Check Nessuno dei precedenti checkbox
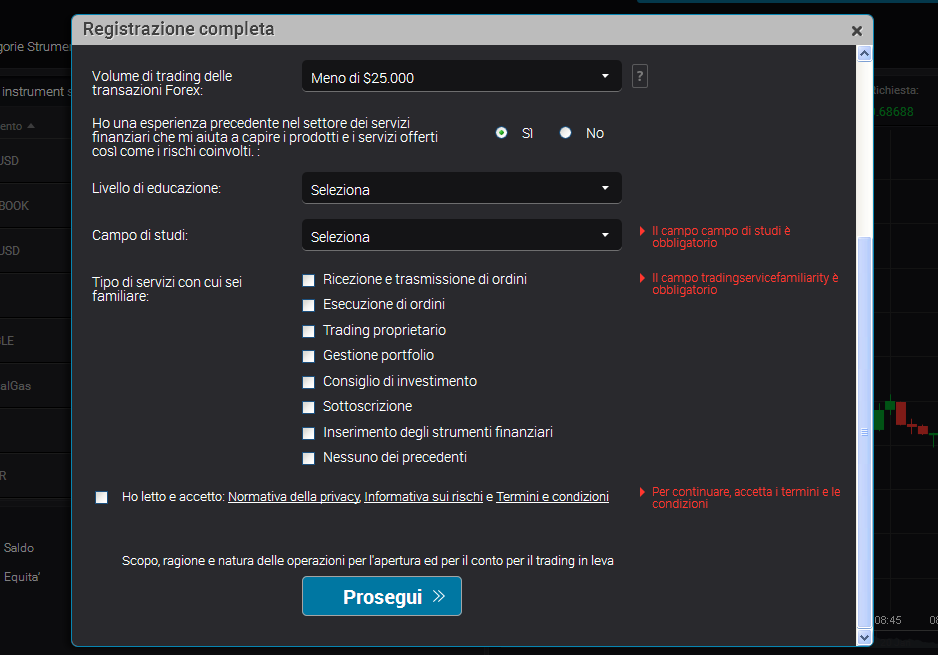This screenshot has height=655, width=938. 309,458
